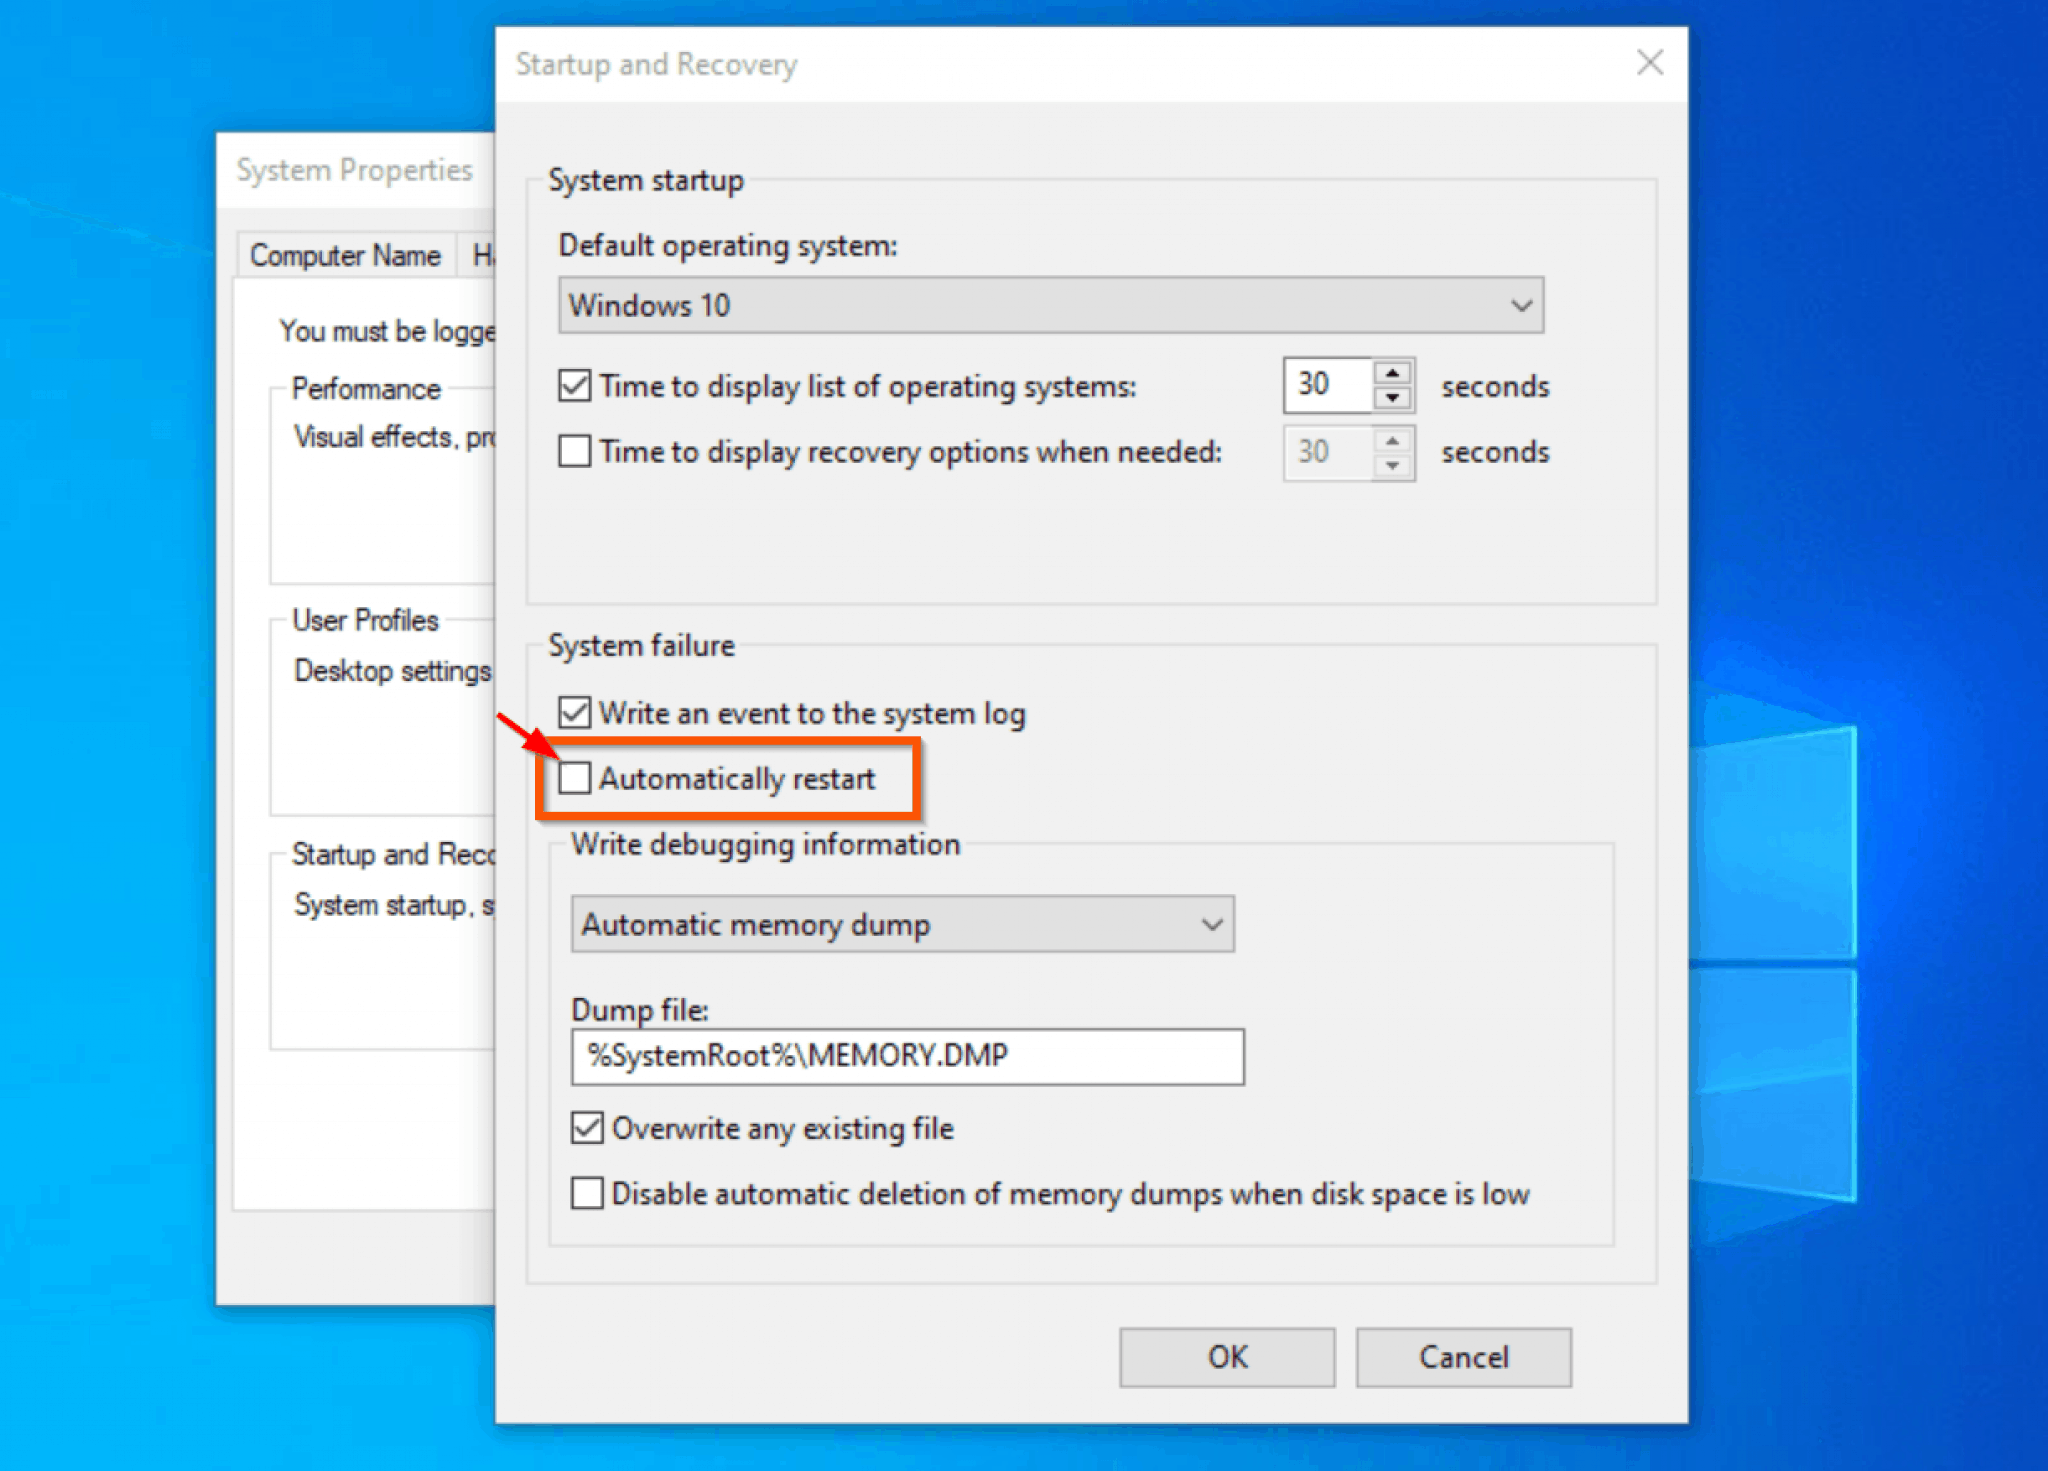Expand the Automatic memory dump dropdown

click(901, 924)
